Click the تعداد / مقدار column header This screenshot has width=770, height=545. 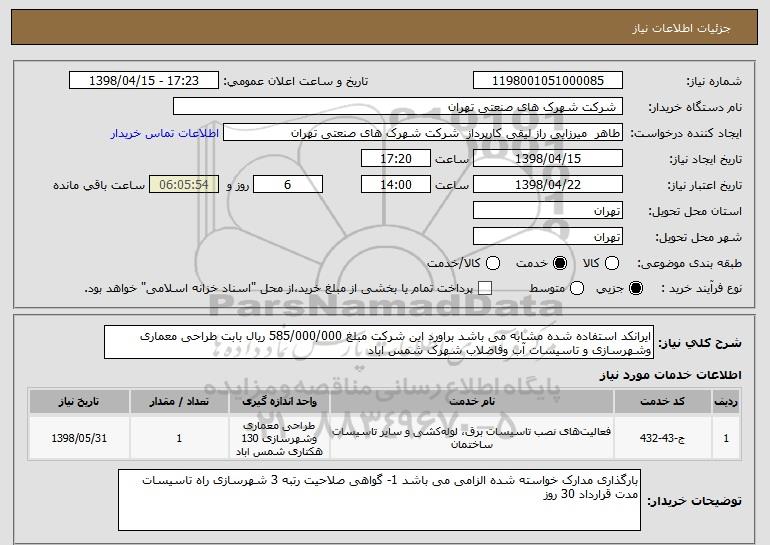pos(179,402)
